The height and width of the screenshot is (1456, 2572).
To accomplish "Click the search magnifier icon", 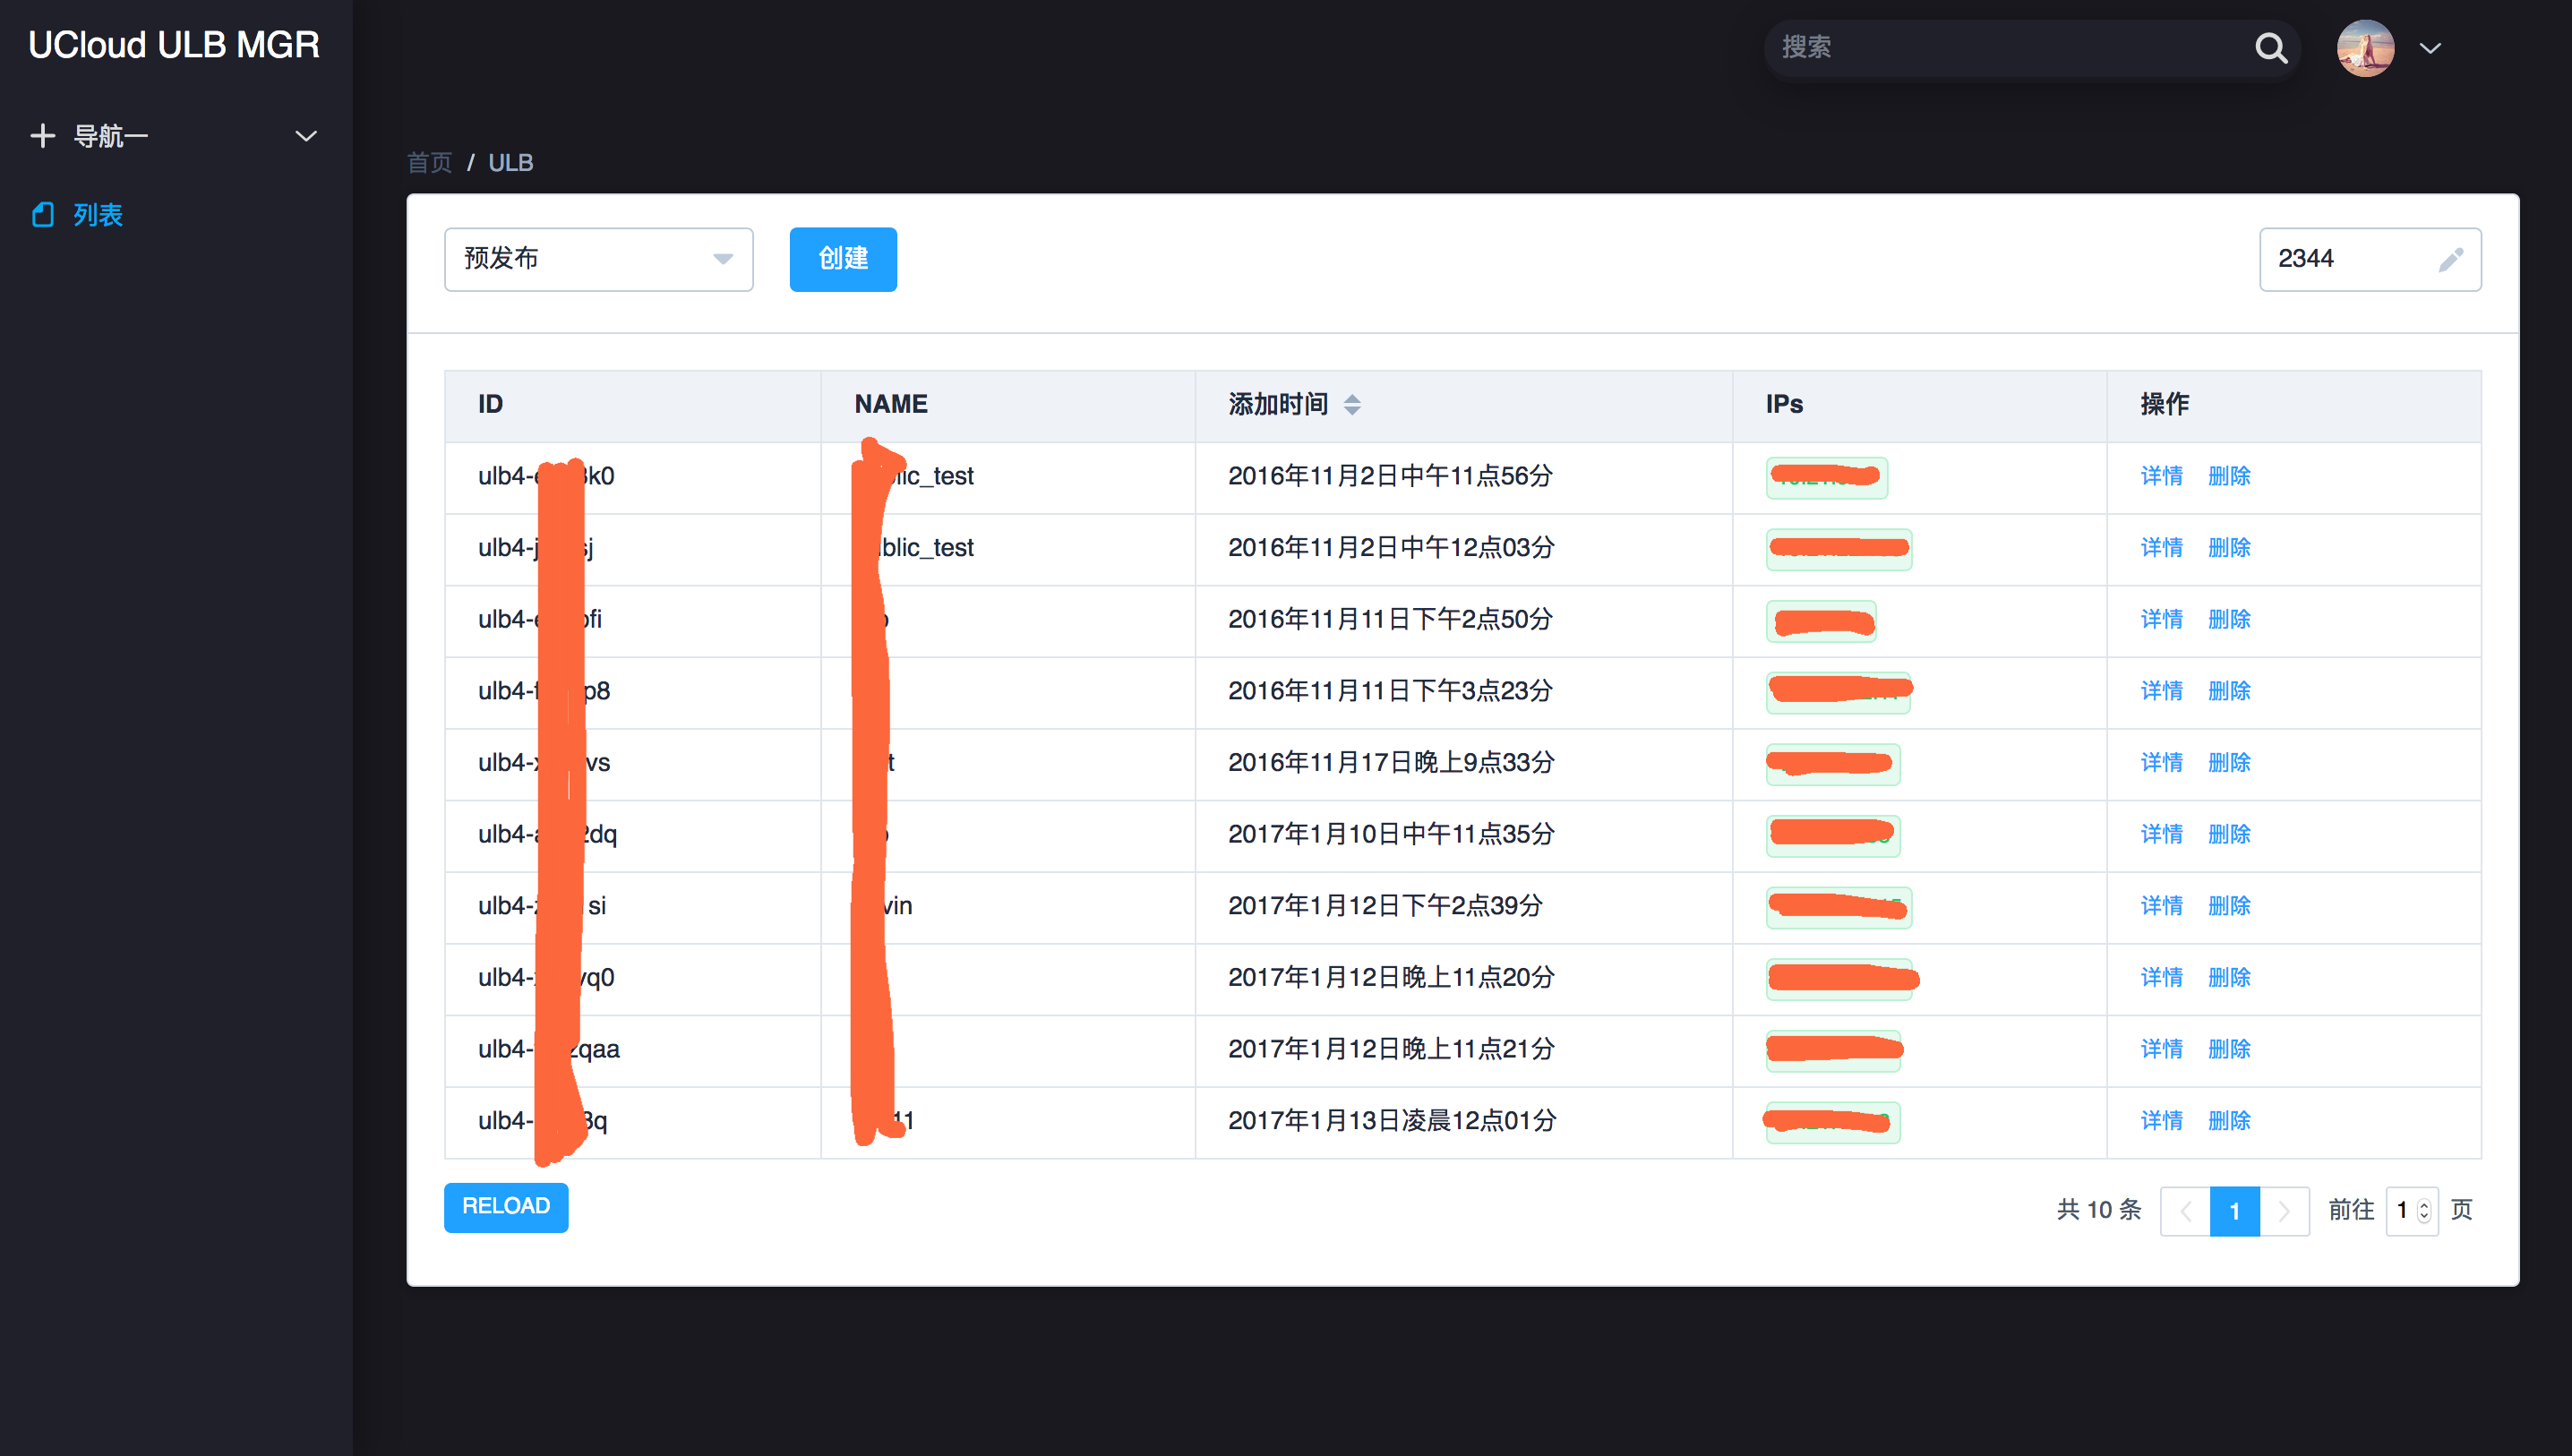I will [x=2271, y=48].
